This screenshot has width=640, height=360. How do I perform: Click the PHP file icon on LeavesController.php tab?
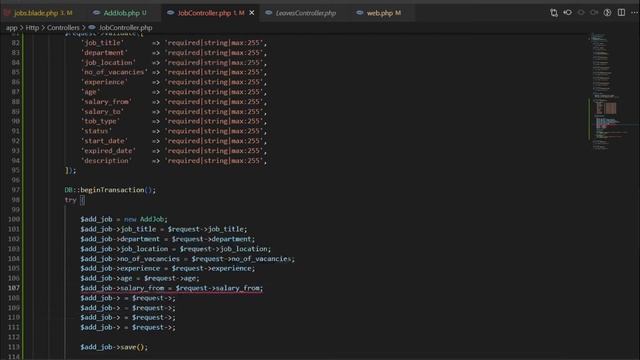[269, 13]
